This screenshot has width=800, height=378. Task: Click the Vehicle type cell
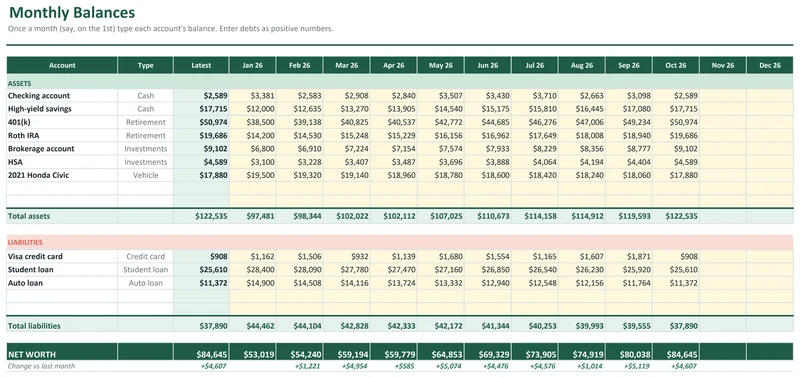click(145, 175)
